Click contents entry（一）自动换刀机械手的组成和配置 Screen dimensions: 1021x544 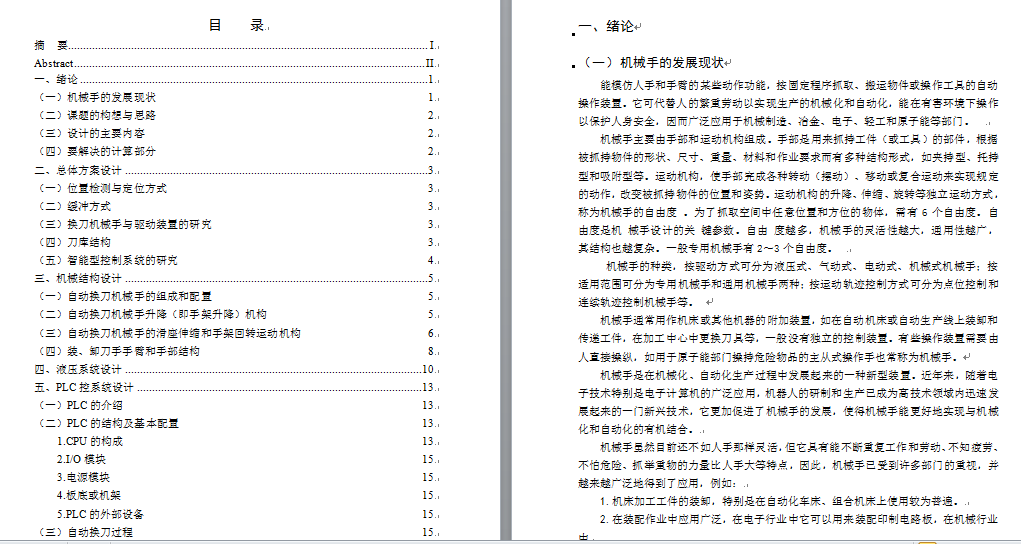(236, 296)
